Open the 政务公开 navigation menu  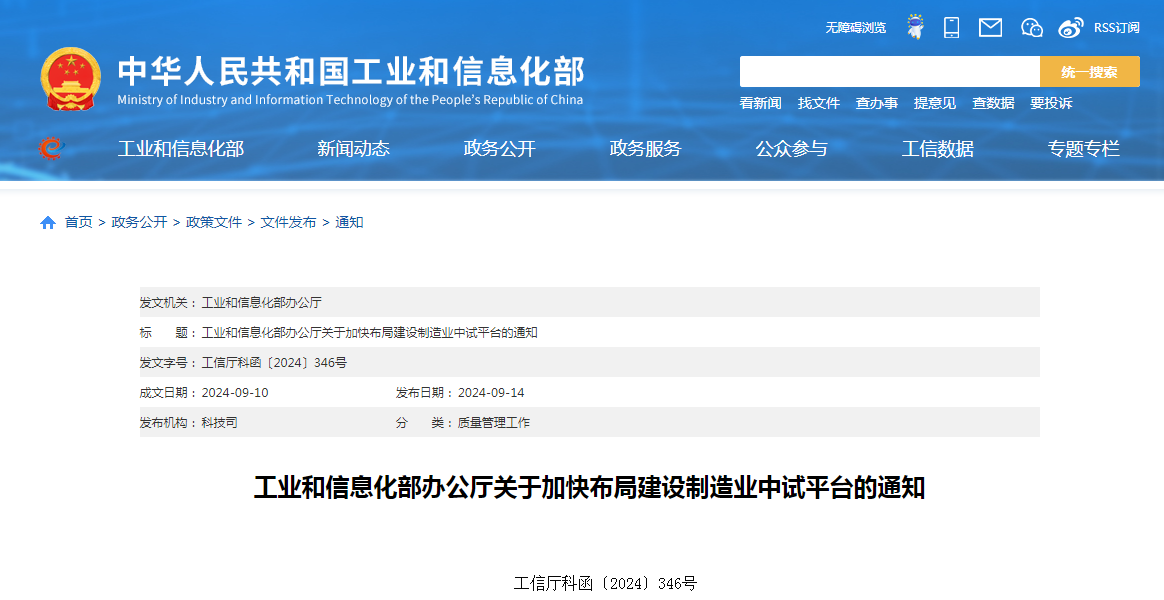point(499,149)
